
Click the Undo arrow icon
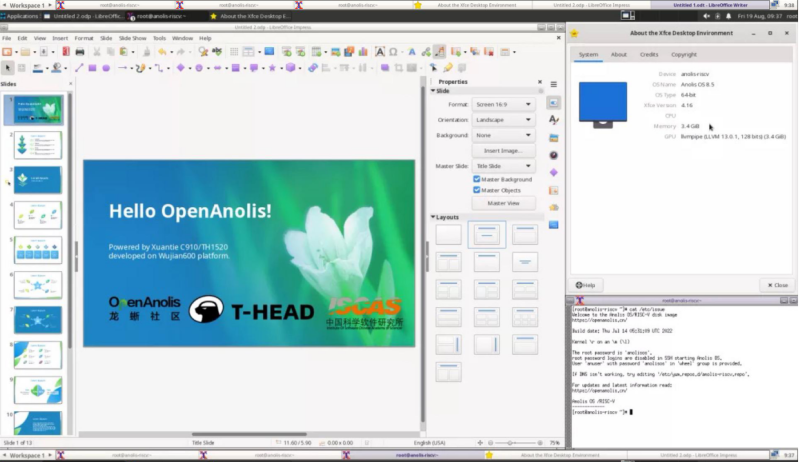coord(162,52)
